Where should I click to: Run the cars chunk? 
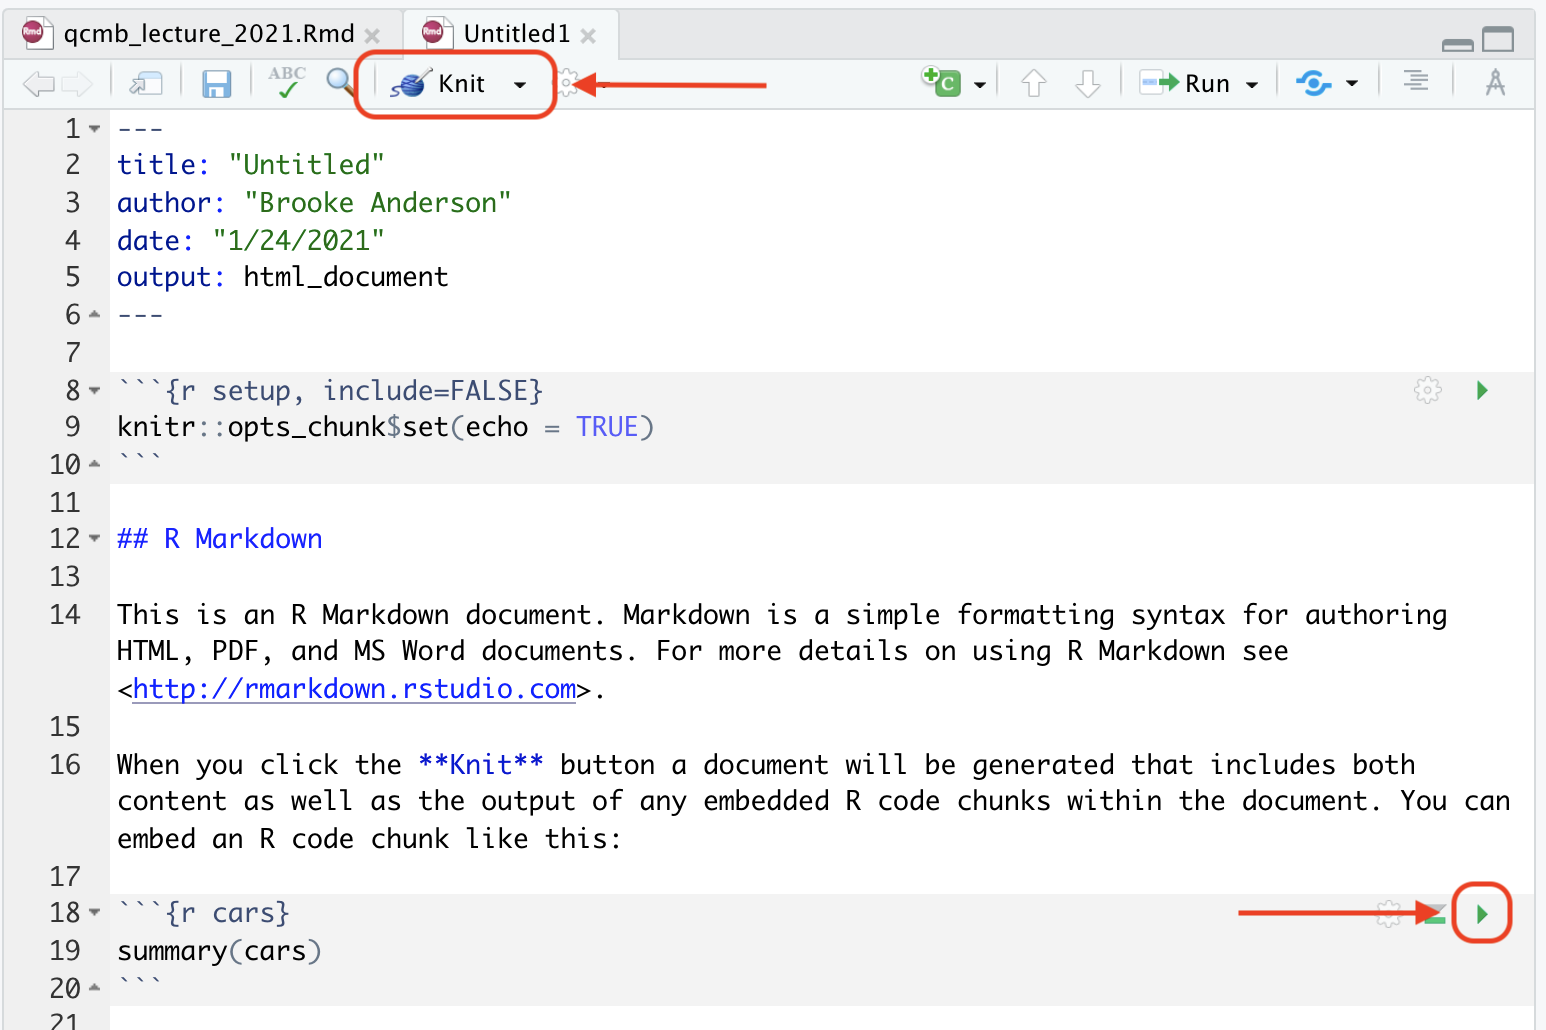click(1482, 913)
